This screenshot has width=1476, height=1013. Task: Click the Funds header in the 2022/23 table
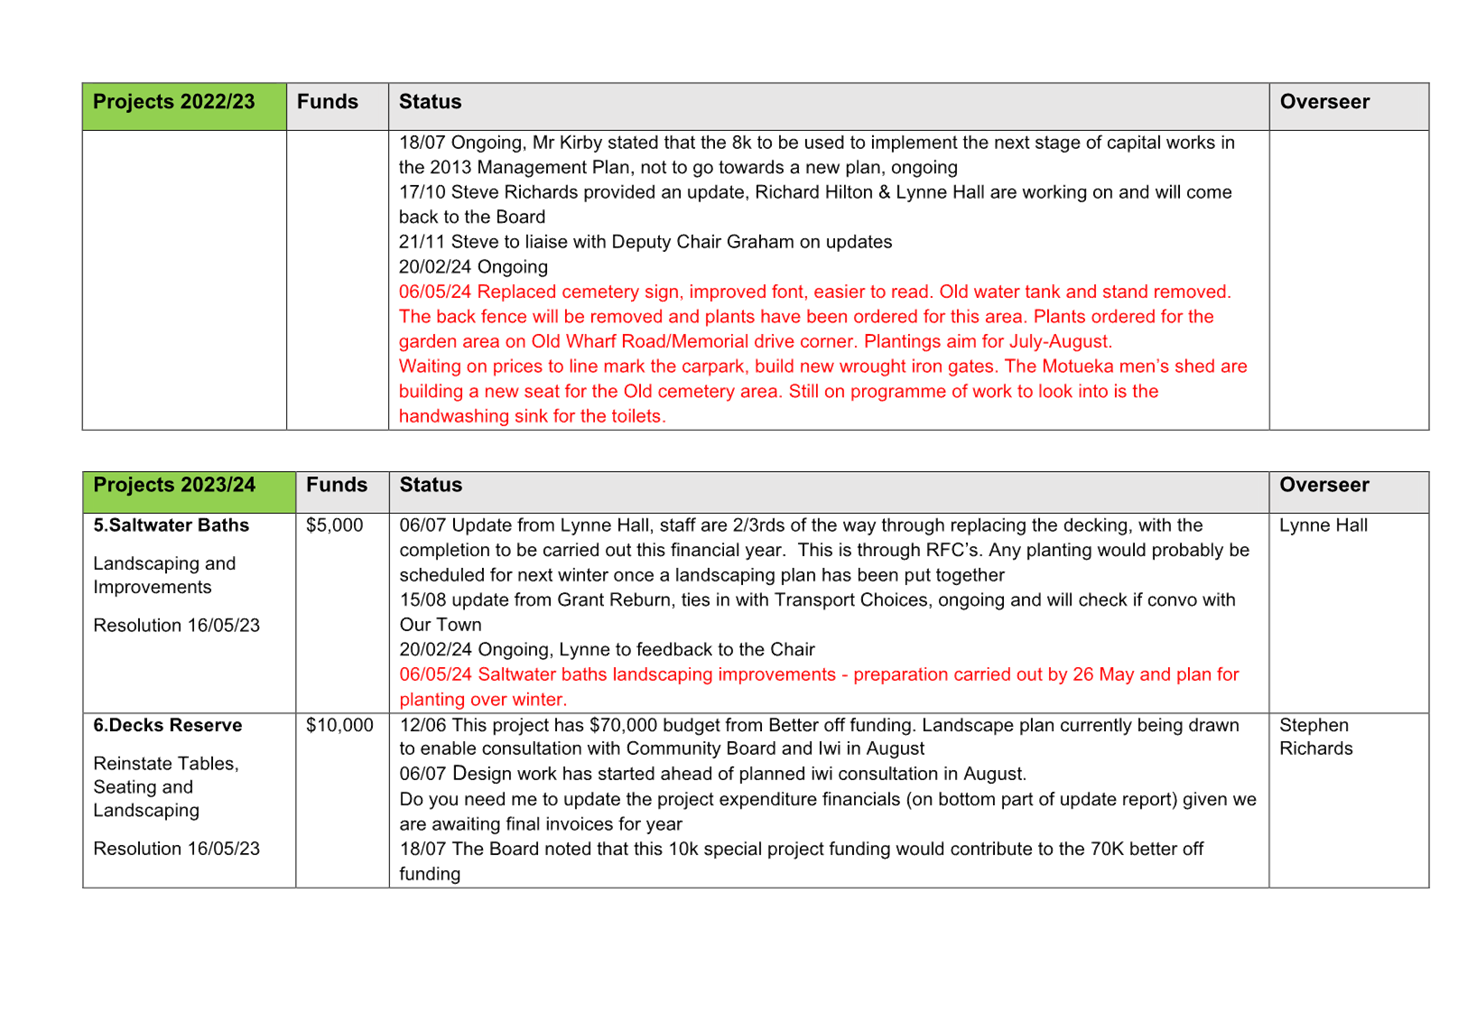tap(337, 106)
